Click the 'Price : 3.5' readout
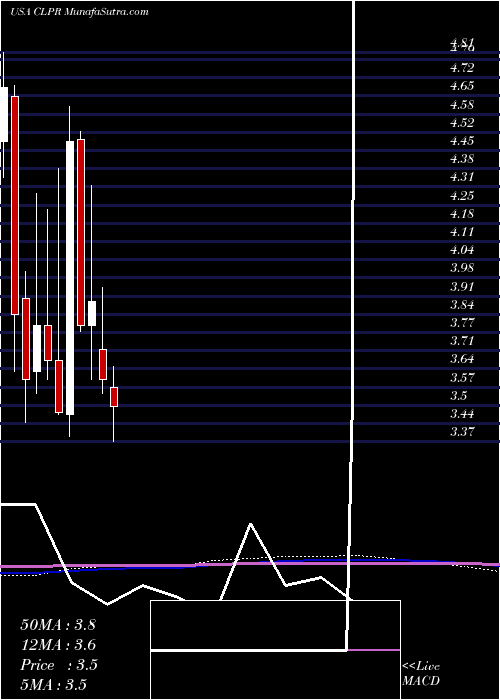Image resolution: width=500 pixels, height=700 pixels. point(59,665)
